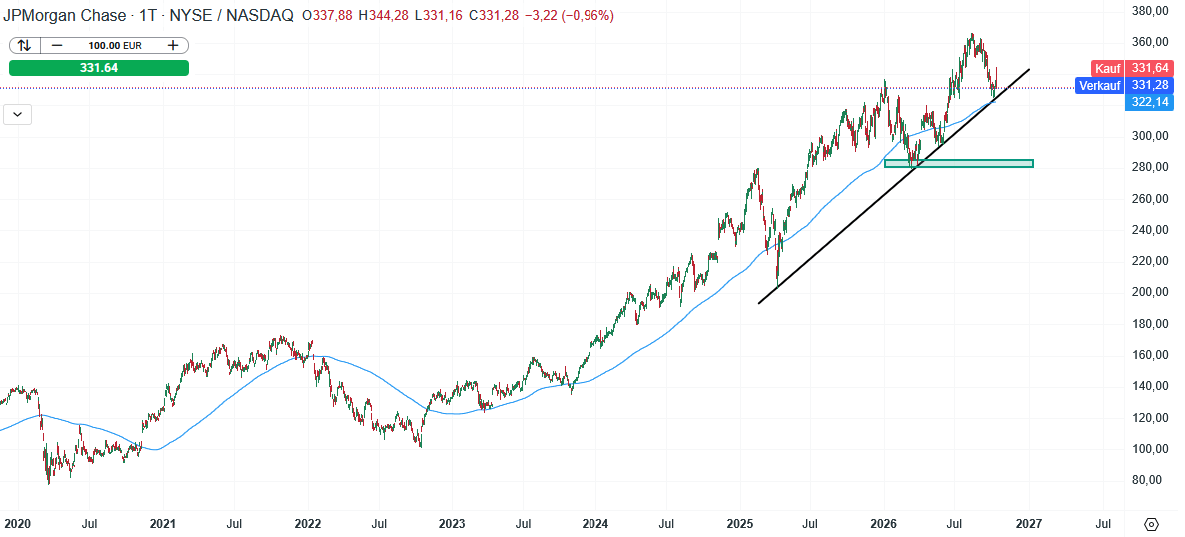Click the 2027 label on time axis
The width and height of the screenshot is (1185, 537).
tap(1029, 523)
